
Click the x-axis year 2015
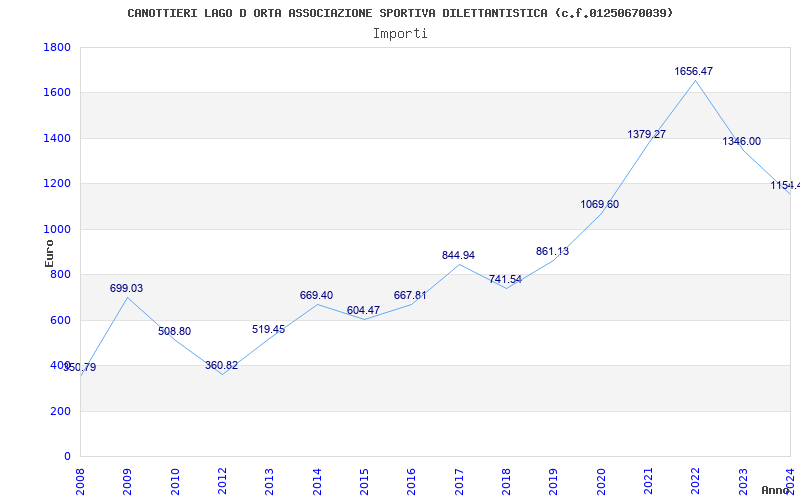click(x=364, y=482)
